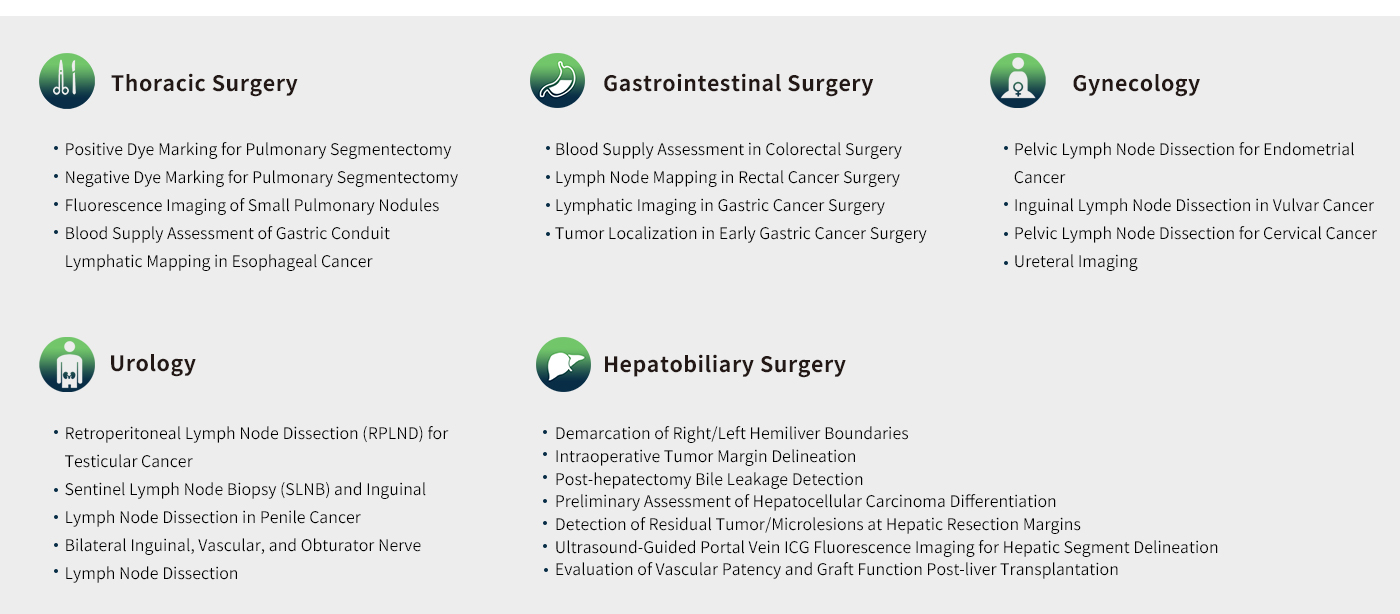Click Fluorescence Imaging of Small Pulmonary Nodules
The width and height of the screenshot is (1400, 614).
(x=252, y=205)
